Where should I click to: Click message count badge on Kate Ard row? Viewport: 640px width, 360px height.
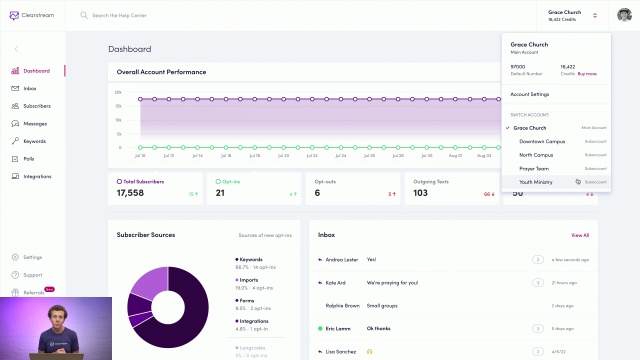pos(538,282)
